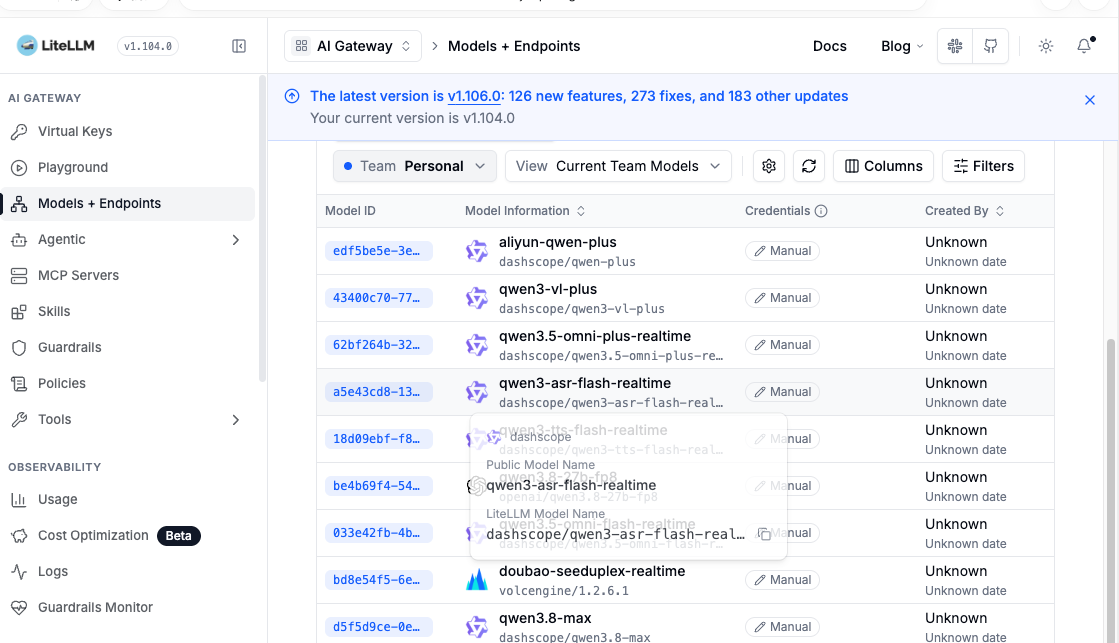Open model ID bd8e54f5-6e…

(x=378, y=580)
